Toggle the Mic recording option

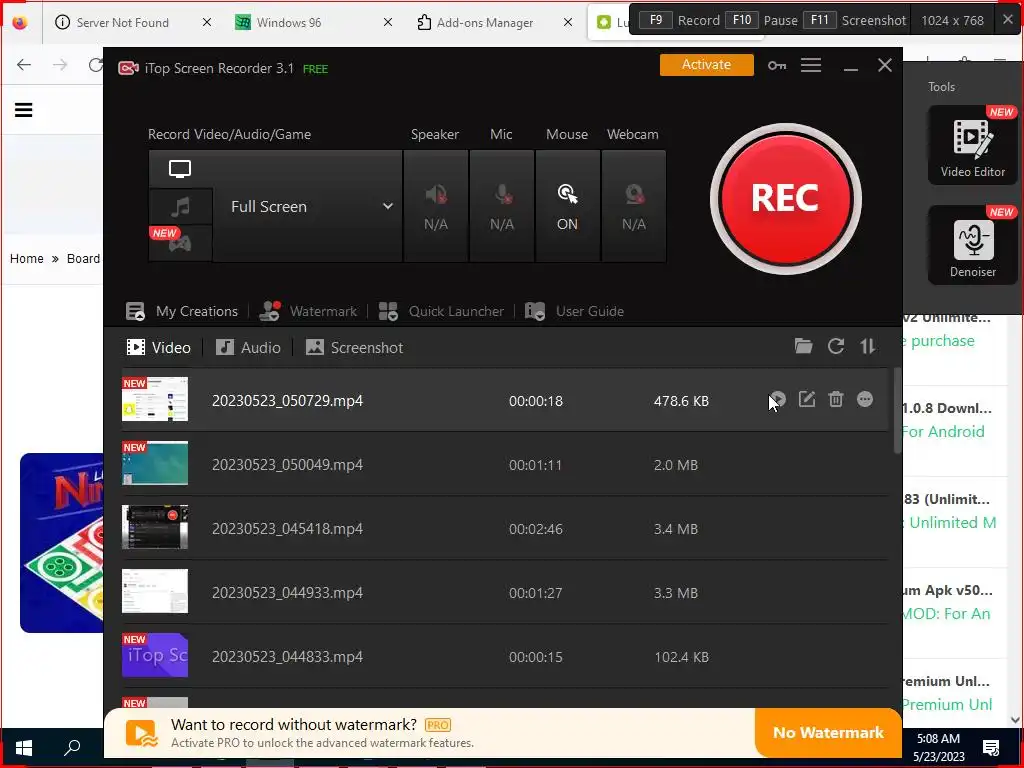[x=502, y=206]
